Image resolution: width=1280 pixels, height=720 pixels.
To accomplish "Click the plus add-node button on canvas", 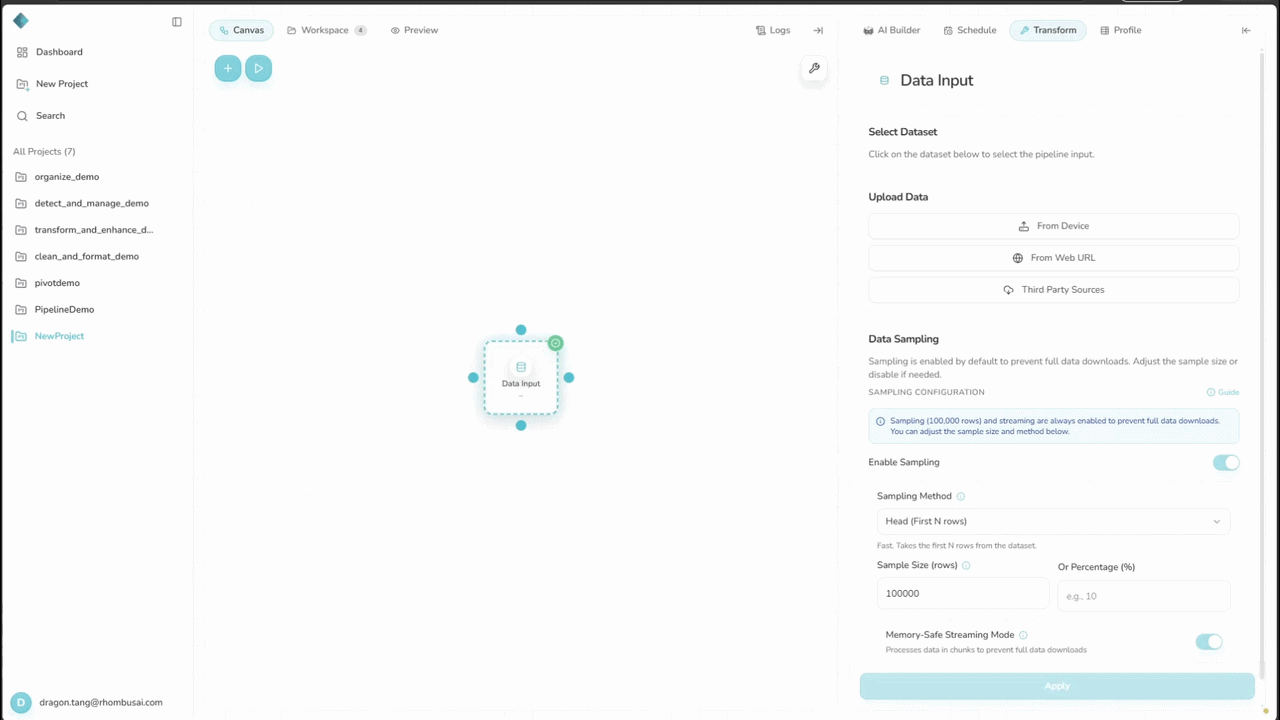I will [228, 68].
